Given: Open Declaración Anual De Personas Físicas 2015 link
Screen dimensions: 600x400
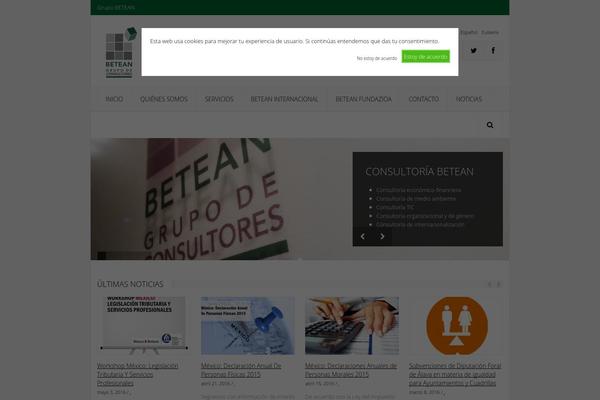Looking at the screenshot, I should (x=241, y=370).
